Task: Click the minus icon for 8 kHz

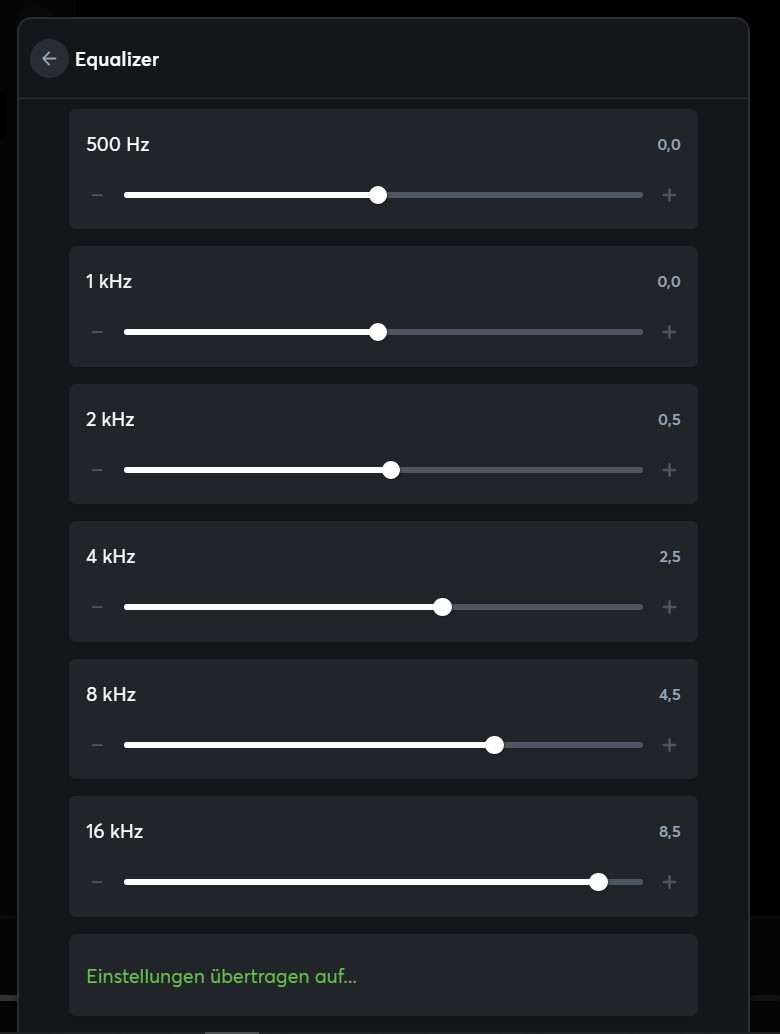Action: (97, 745)
